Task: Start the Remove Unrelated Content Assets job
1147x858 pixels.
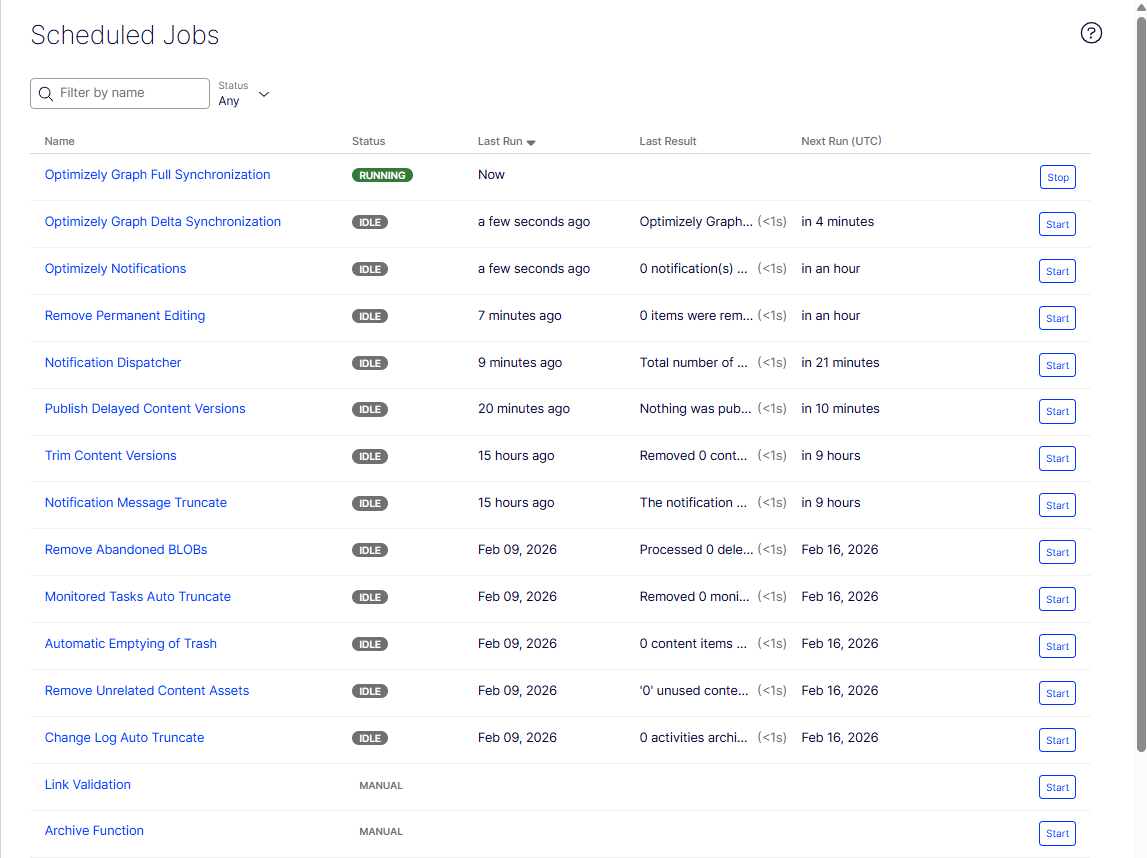Action: click(x=1057, y=693)
